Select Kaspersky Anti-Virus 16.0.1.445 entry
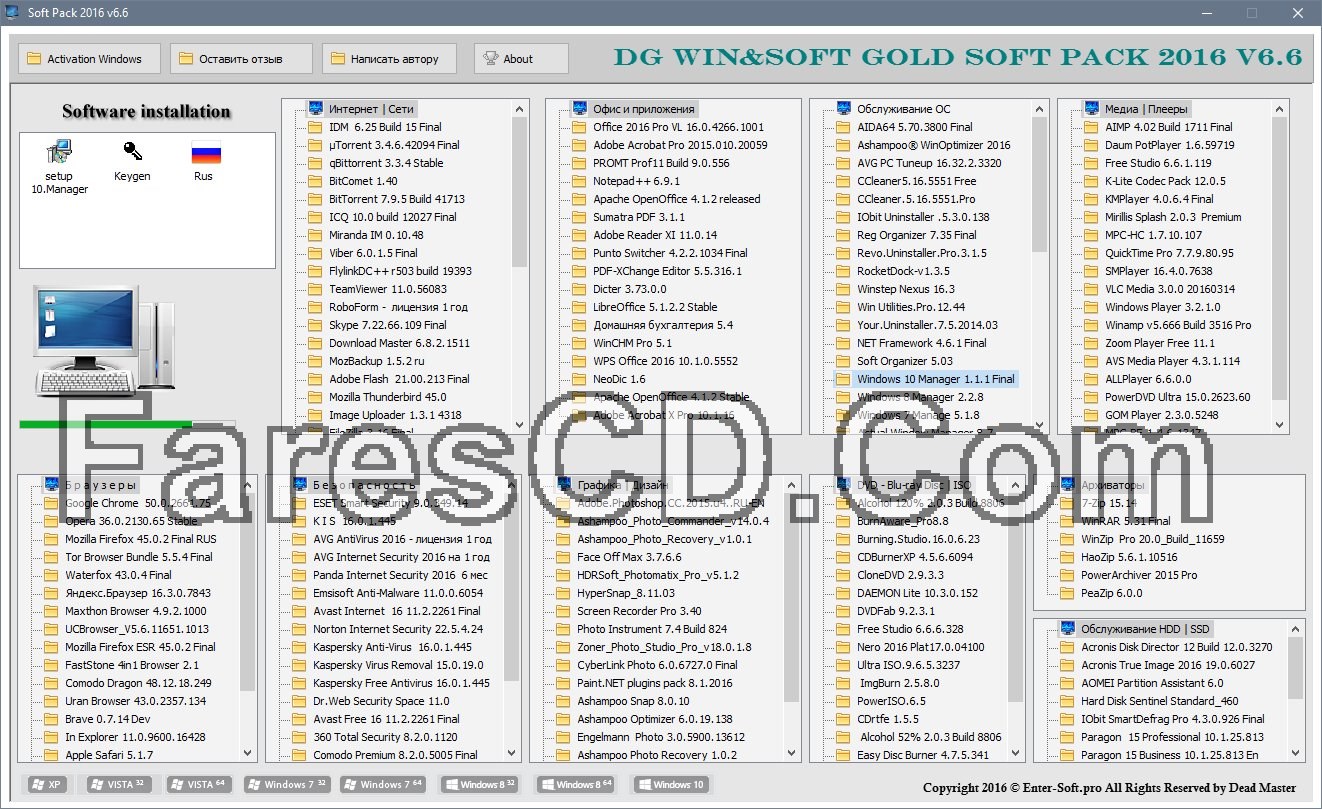 click(x=392, y=647)
